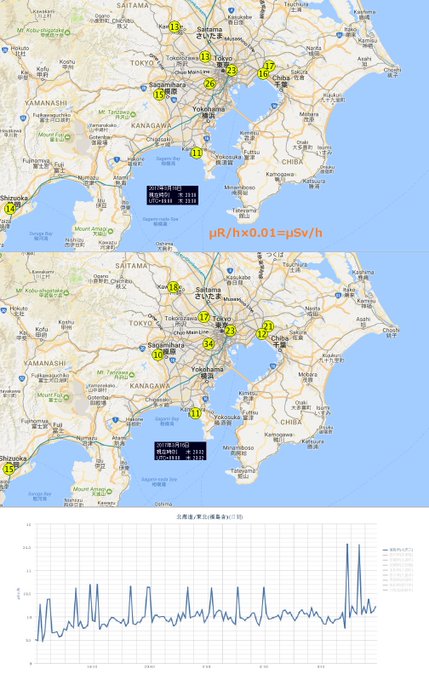Click marker 21 near Chiba on bottom map

(269, 327)
